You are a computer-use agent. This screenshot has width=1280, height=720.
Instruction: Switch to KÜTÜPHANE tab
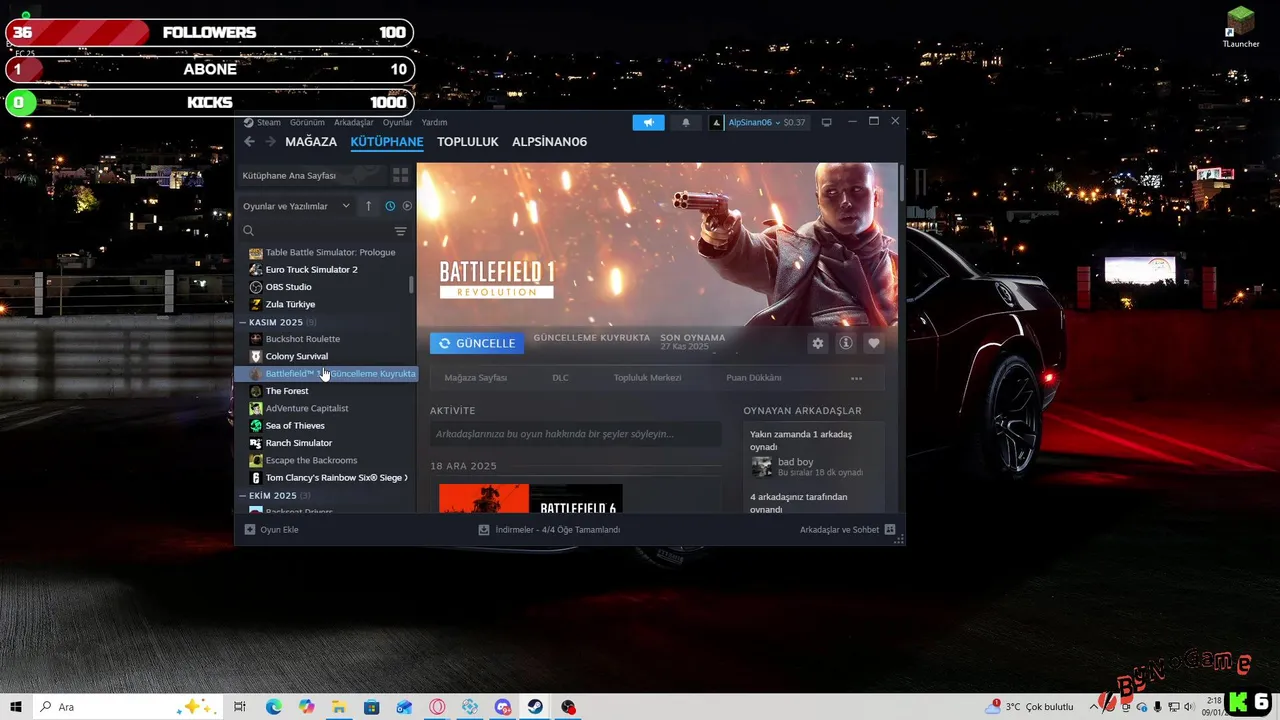(x=387, y=142)
